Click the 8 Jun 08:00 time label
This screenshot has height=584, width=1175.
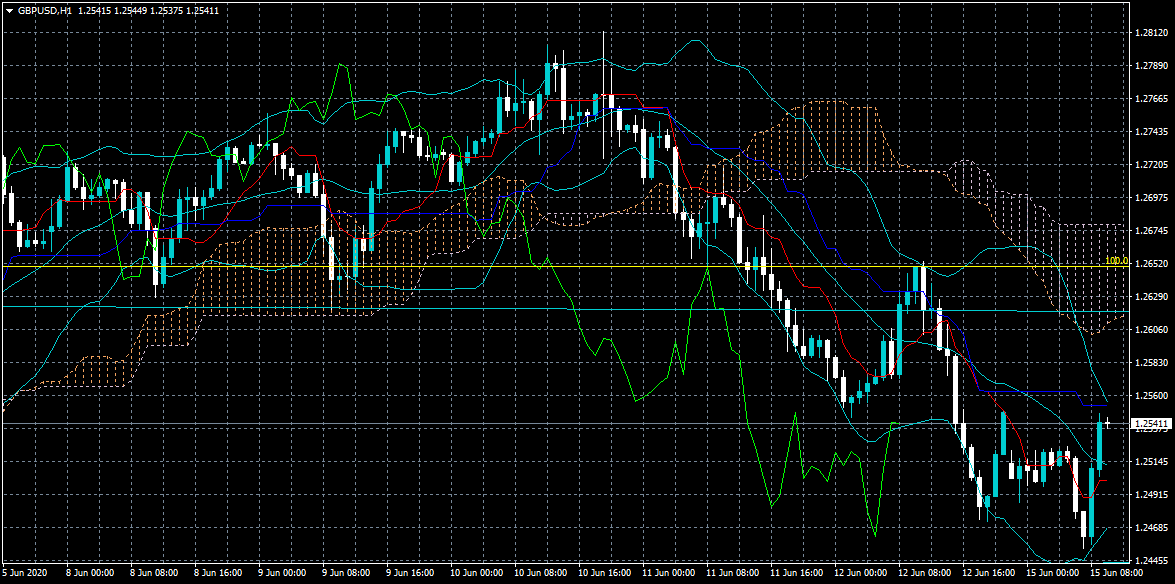point(154,574)
